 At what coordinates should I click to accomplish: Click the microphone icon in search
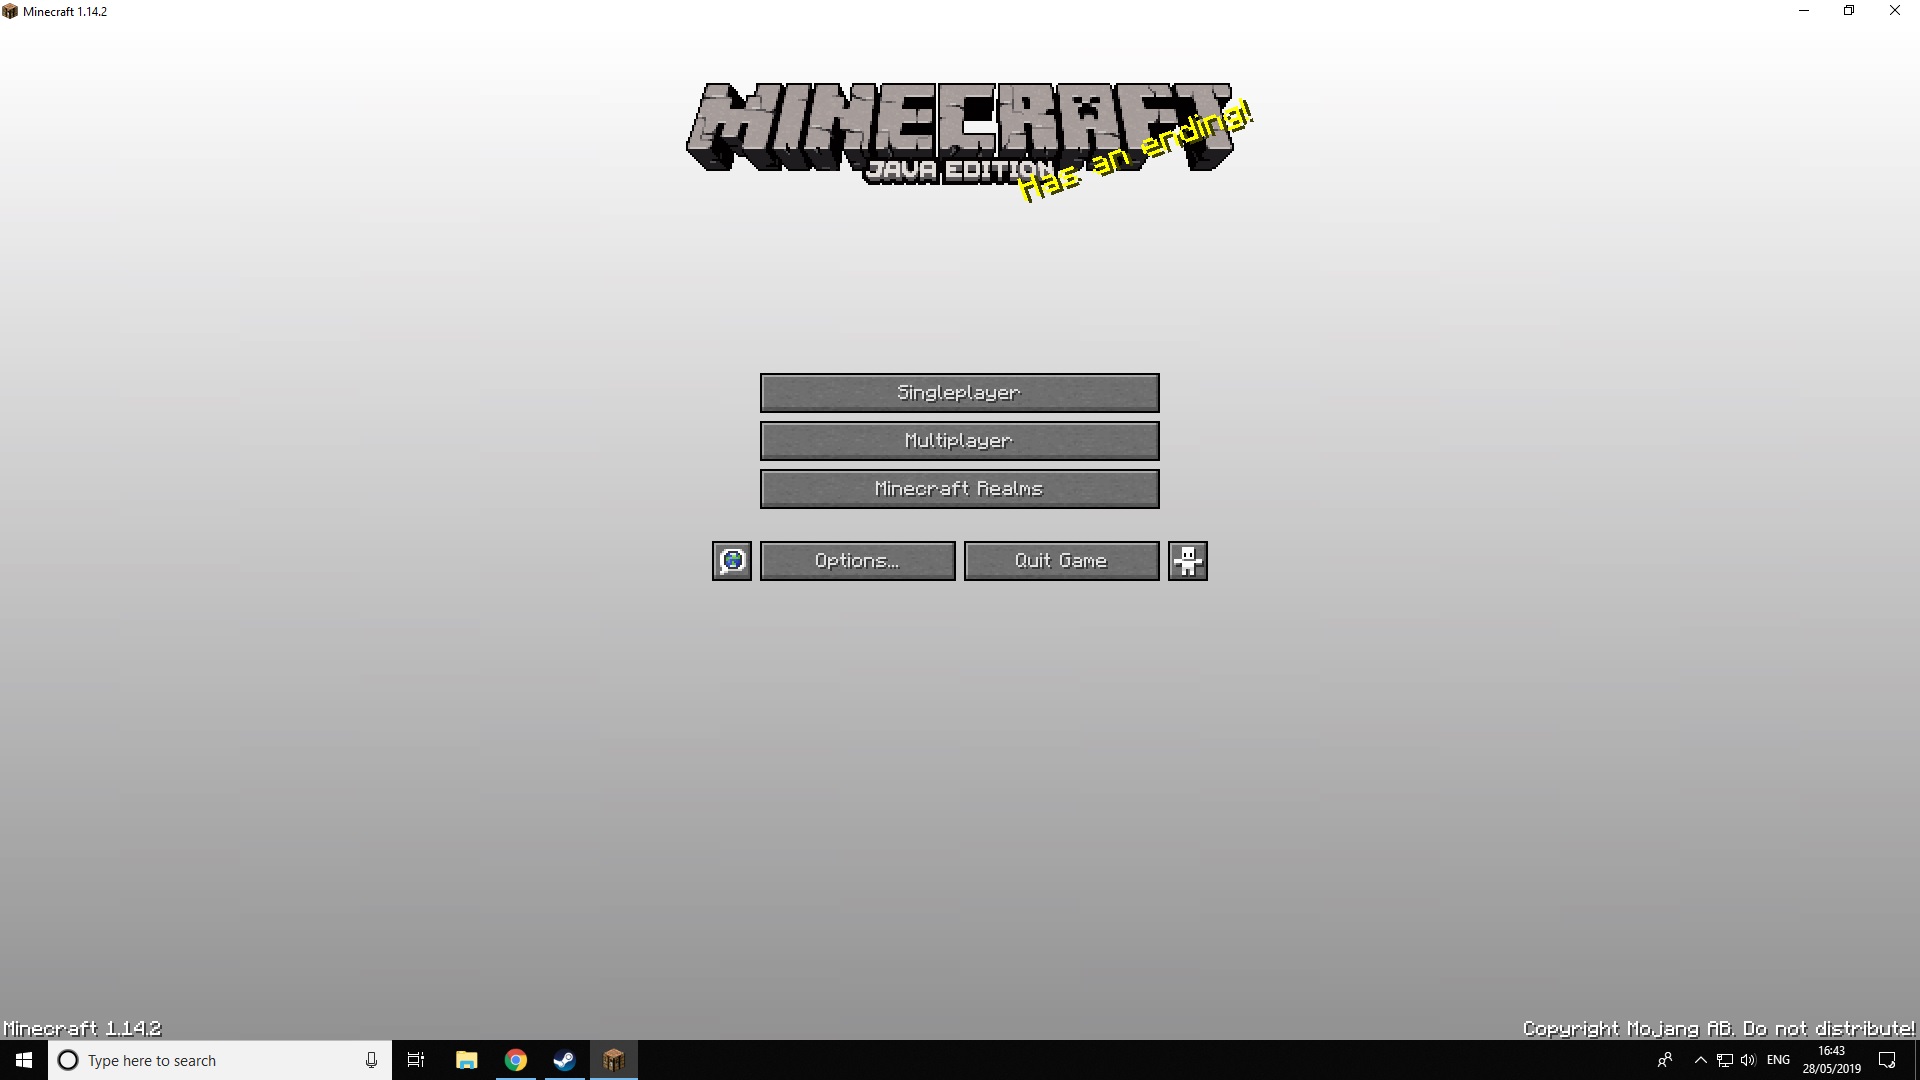point(371,1060)
